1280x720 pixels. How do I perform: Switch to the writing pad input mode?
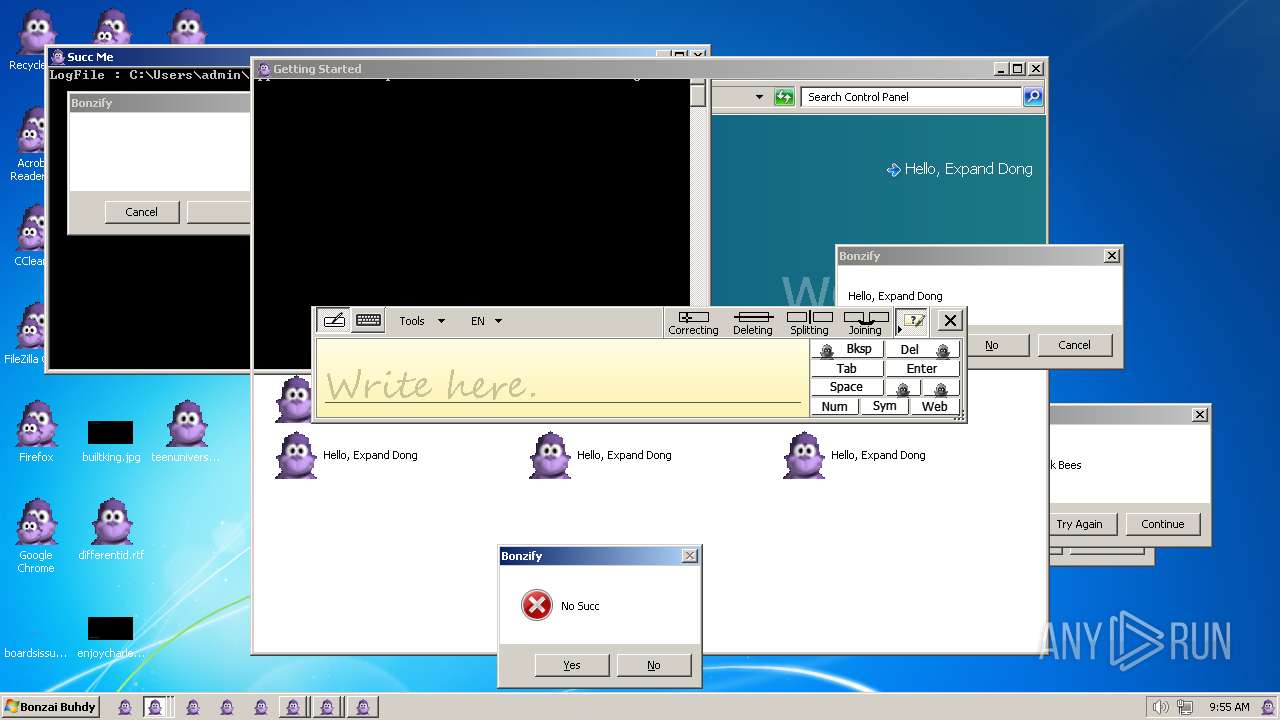point(334,321)
